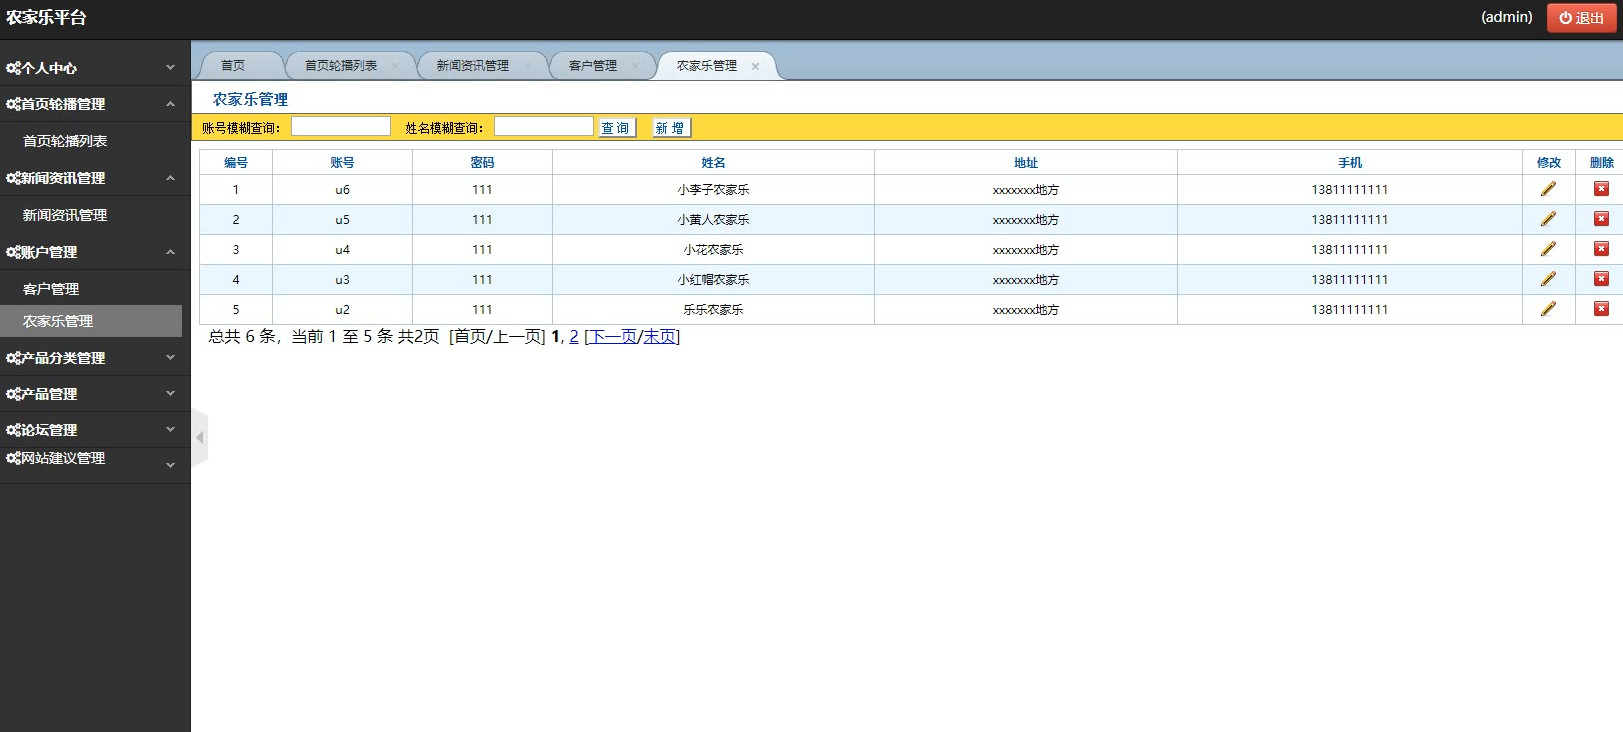This screenshot has width=1623, height=732.
Task: Click the 新增 add button
Action: [x=671, y=128]
